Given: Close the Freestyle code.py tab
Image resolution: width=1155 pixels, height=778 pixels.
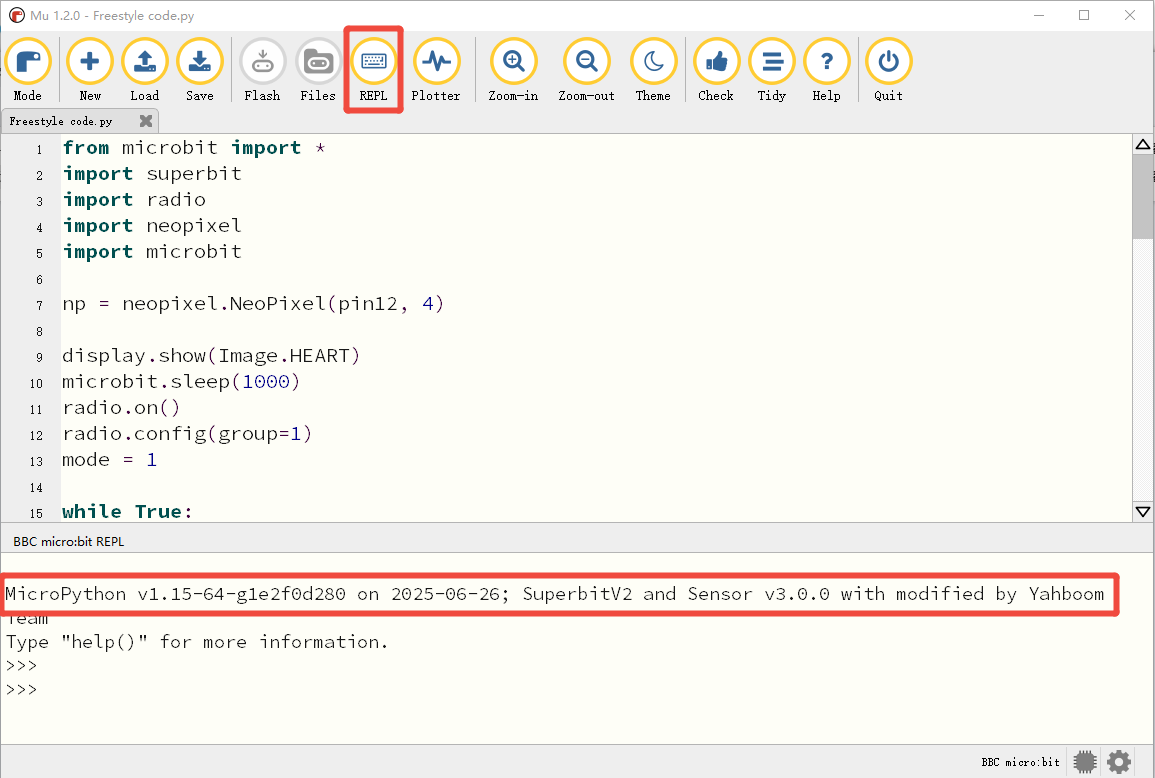Looking at the screenshot, I should click(x=146, y=121).
